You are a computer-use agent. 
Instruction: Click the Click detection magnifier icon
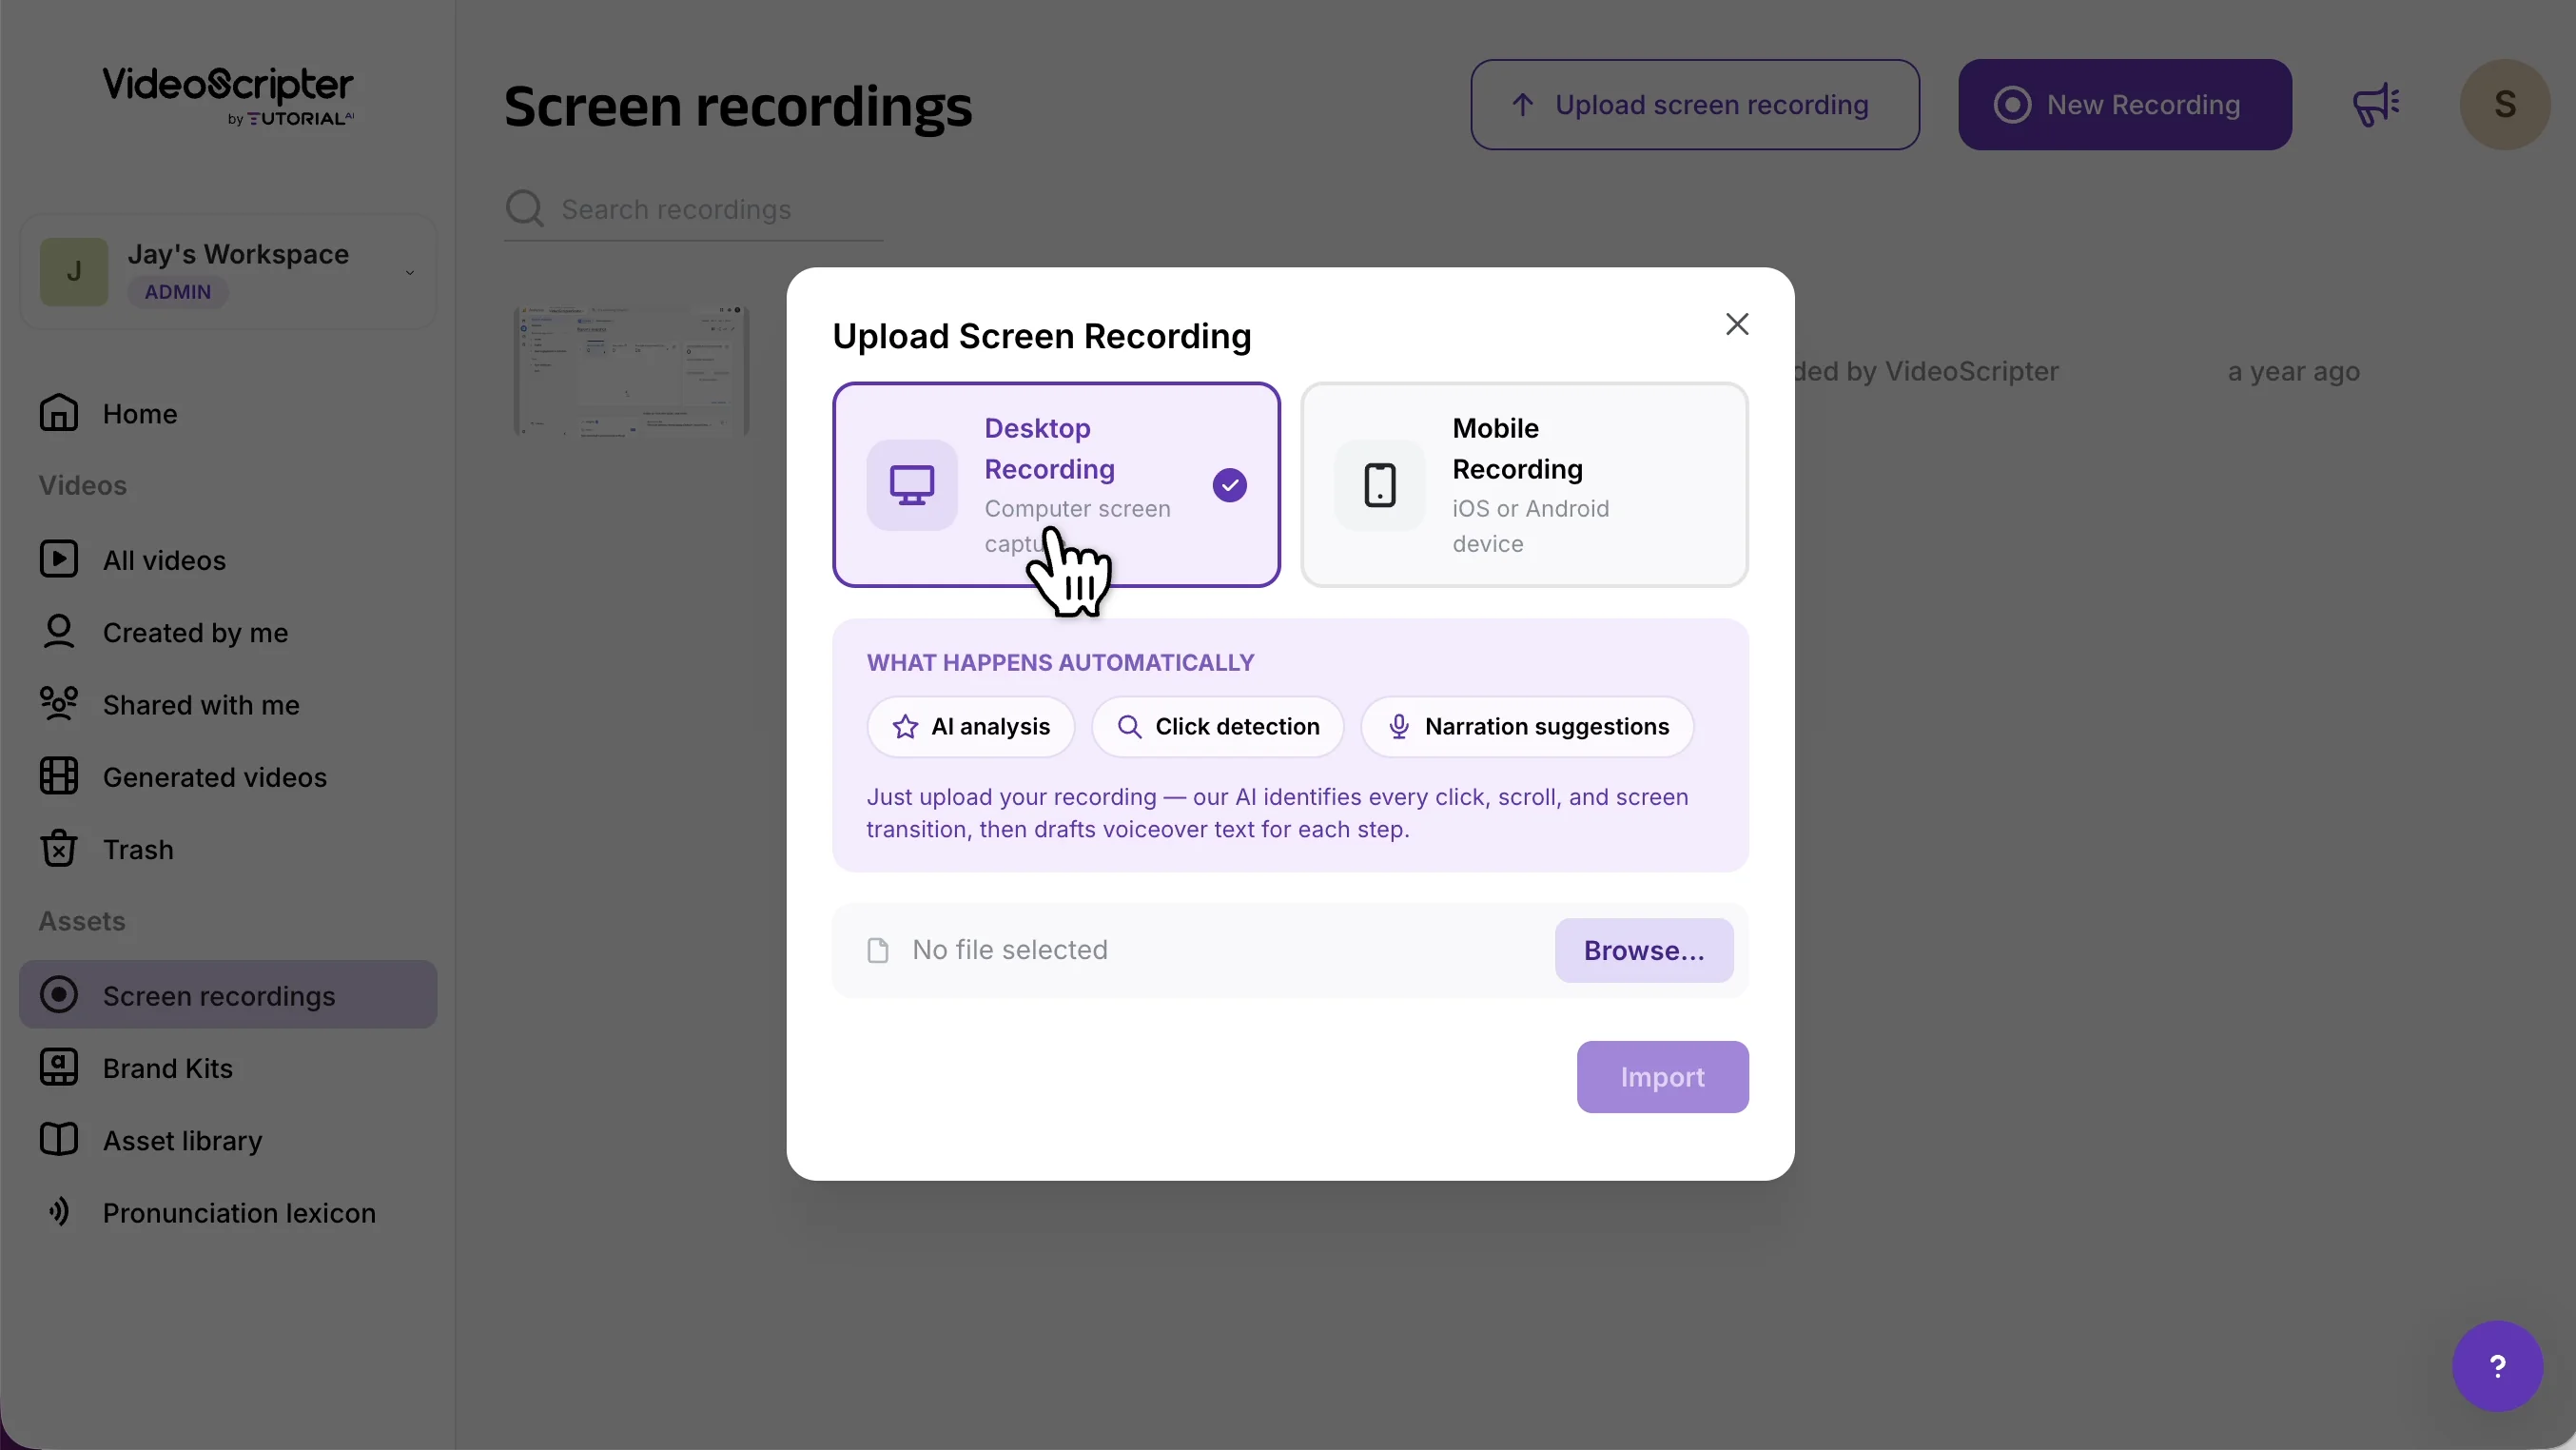pos(1129,726)
